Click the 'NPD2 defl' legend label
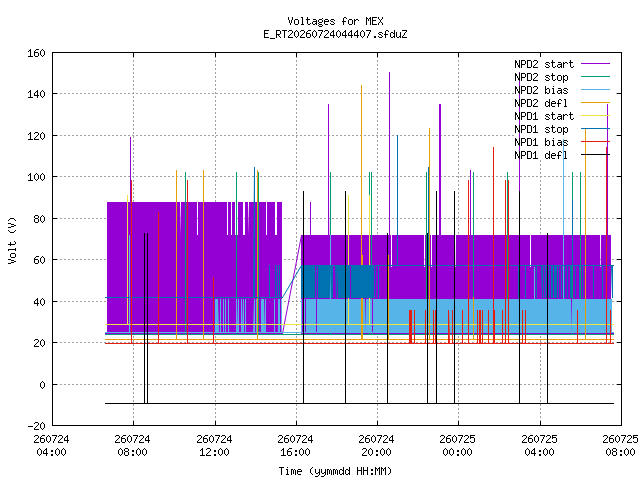This screenshot has height=480, width=640. pyautogui.click(x=541, y=103)
